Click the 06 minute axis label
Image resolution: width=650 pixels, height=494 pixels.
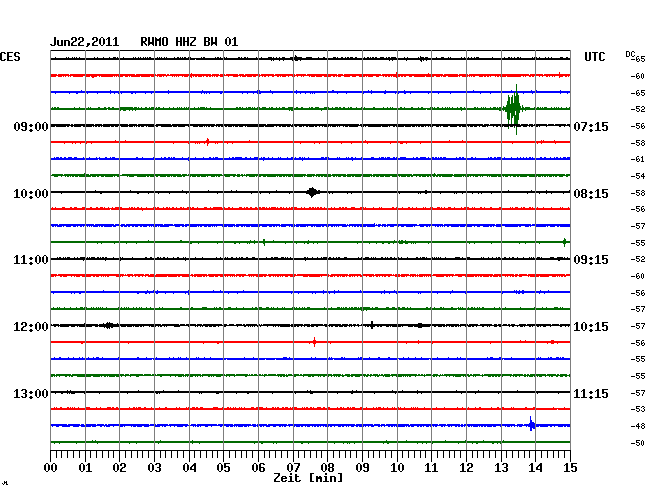258,468
